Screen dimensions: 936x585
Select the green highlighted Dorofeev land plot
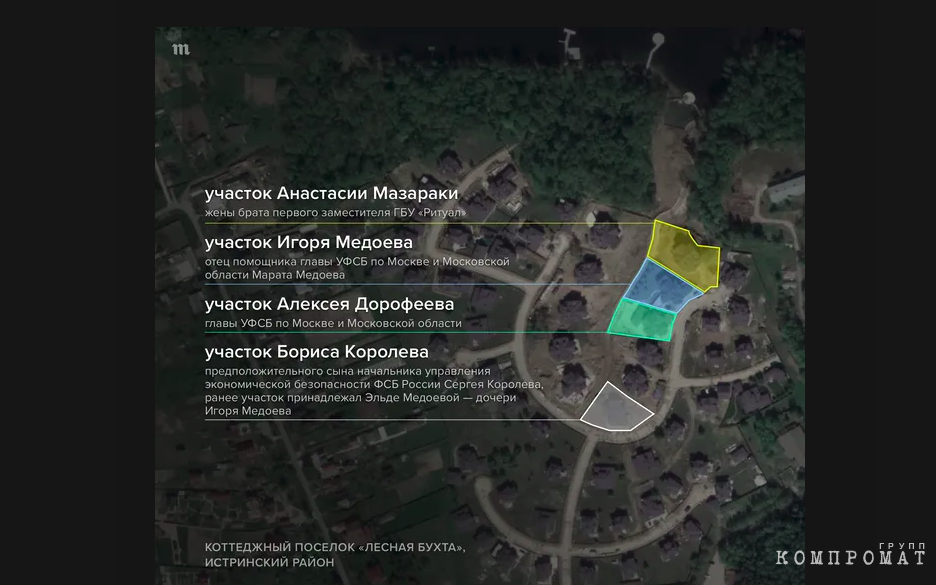tap(642, 320)
